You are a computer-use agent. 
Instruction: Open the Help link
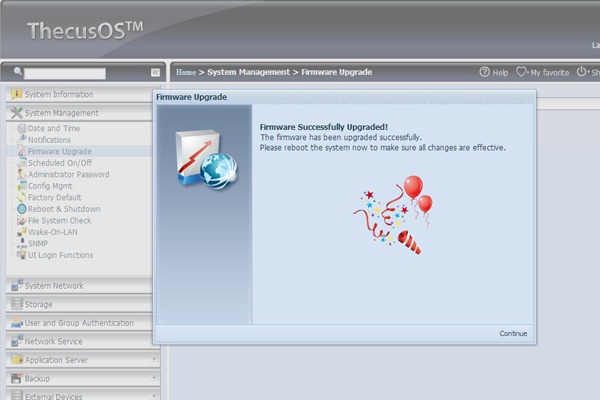[x=500, y=72]
